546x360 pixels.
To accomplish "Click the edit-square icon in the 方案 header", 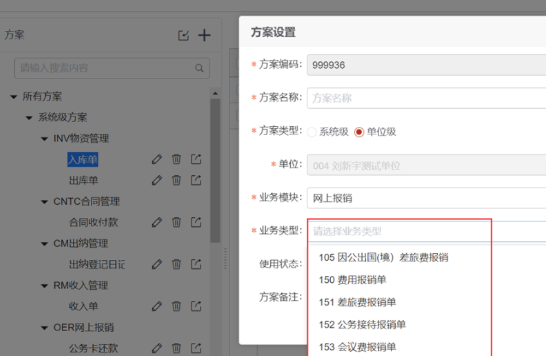I will [x=184, y=35].
